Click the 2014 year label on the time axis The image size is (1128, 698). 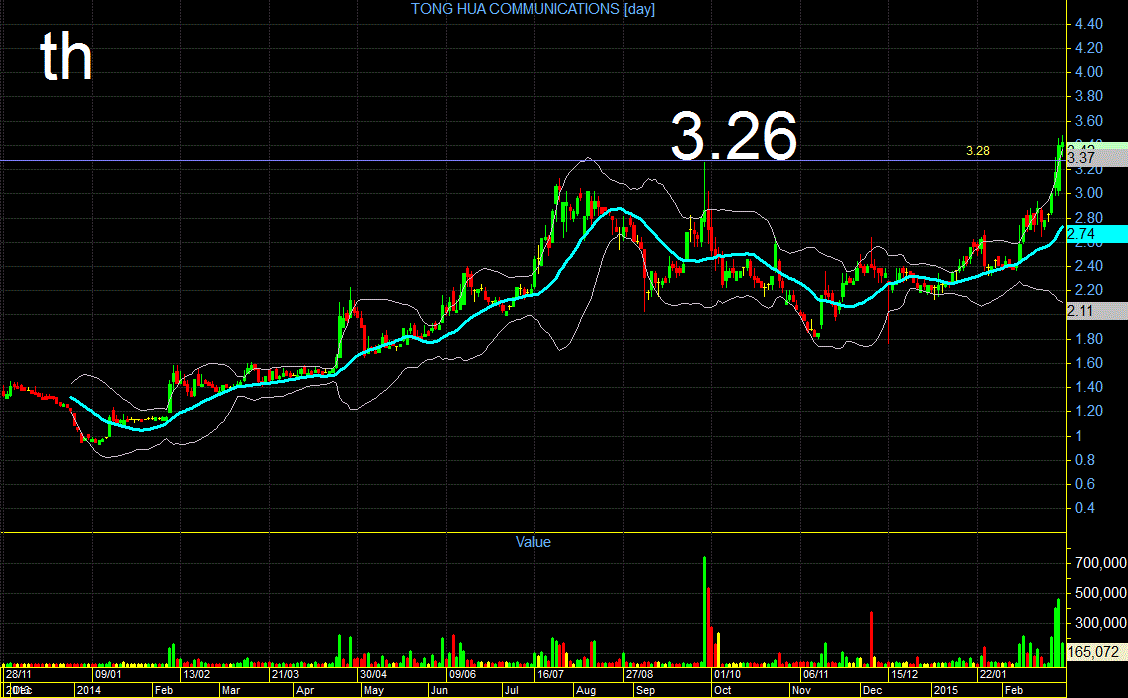(89, 690)
